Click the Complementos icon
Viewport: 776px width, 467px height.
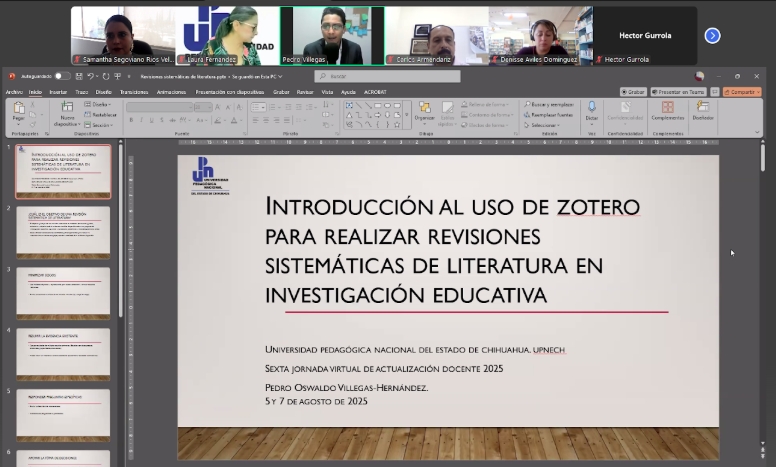click(x=668, y=107)
